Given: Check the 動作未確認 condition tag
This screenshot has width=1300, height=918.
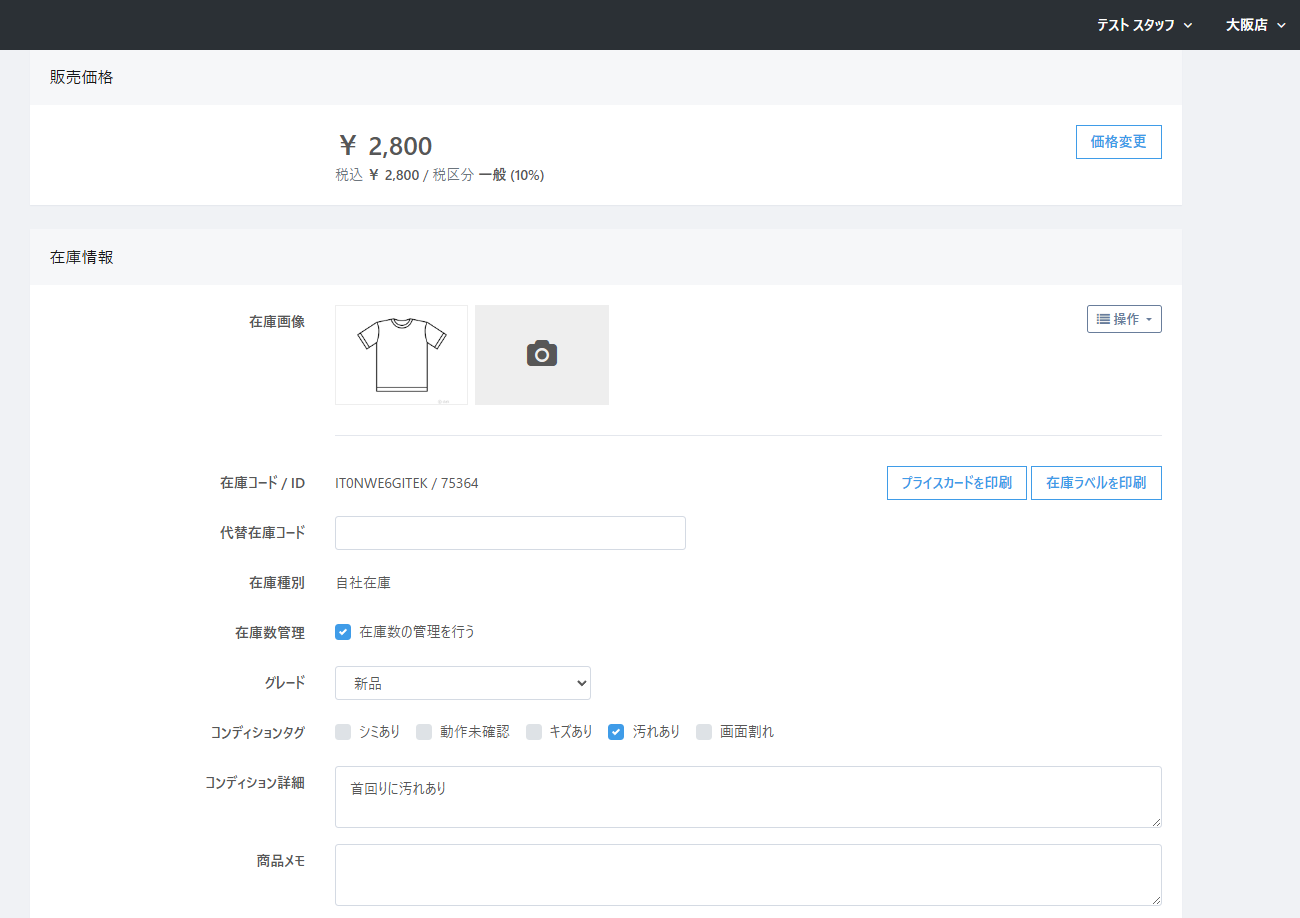Looking at the screenshot, I should (x=424, y=732).
